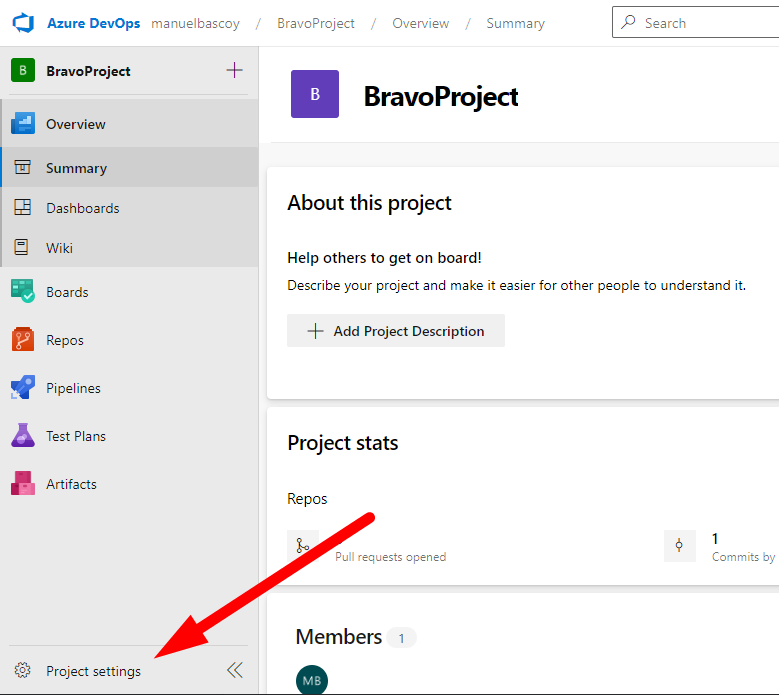Open the Repos section icon

[23, 340]
